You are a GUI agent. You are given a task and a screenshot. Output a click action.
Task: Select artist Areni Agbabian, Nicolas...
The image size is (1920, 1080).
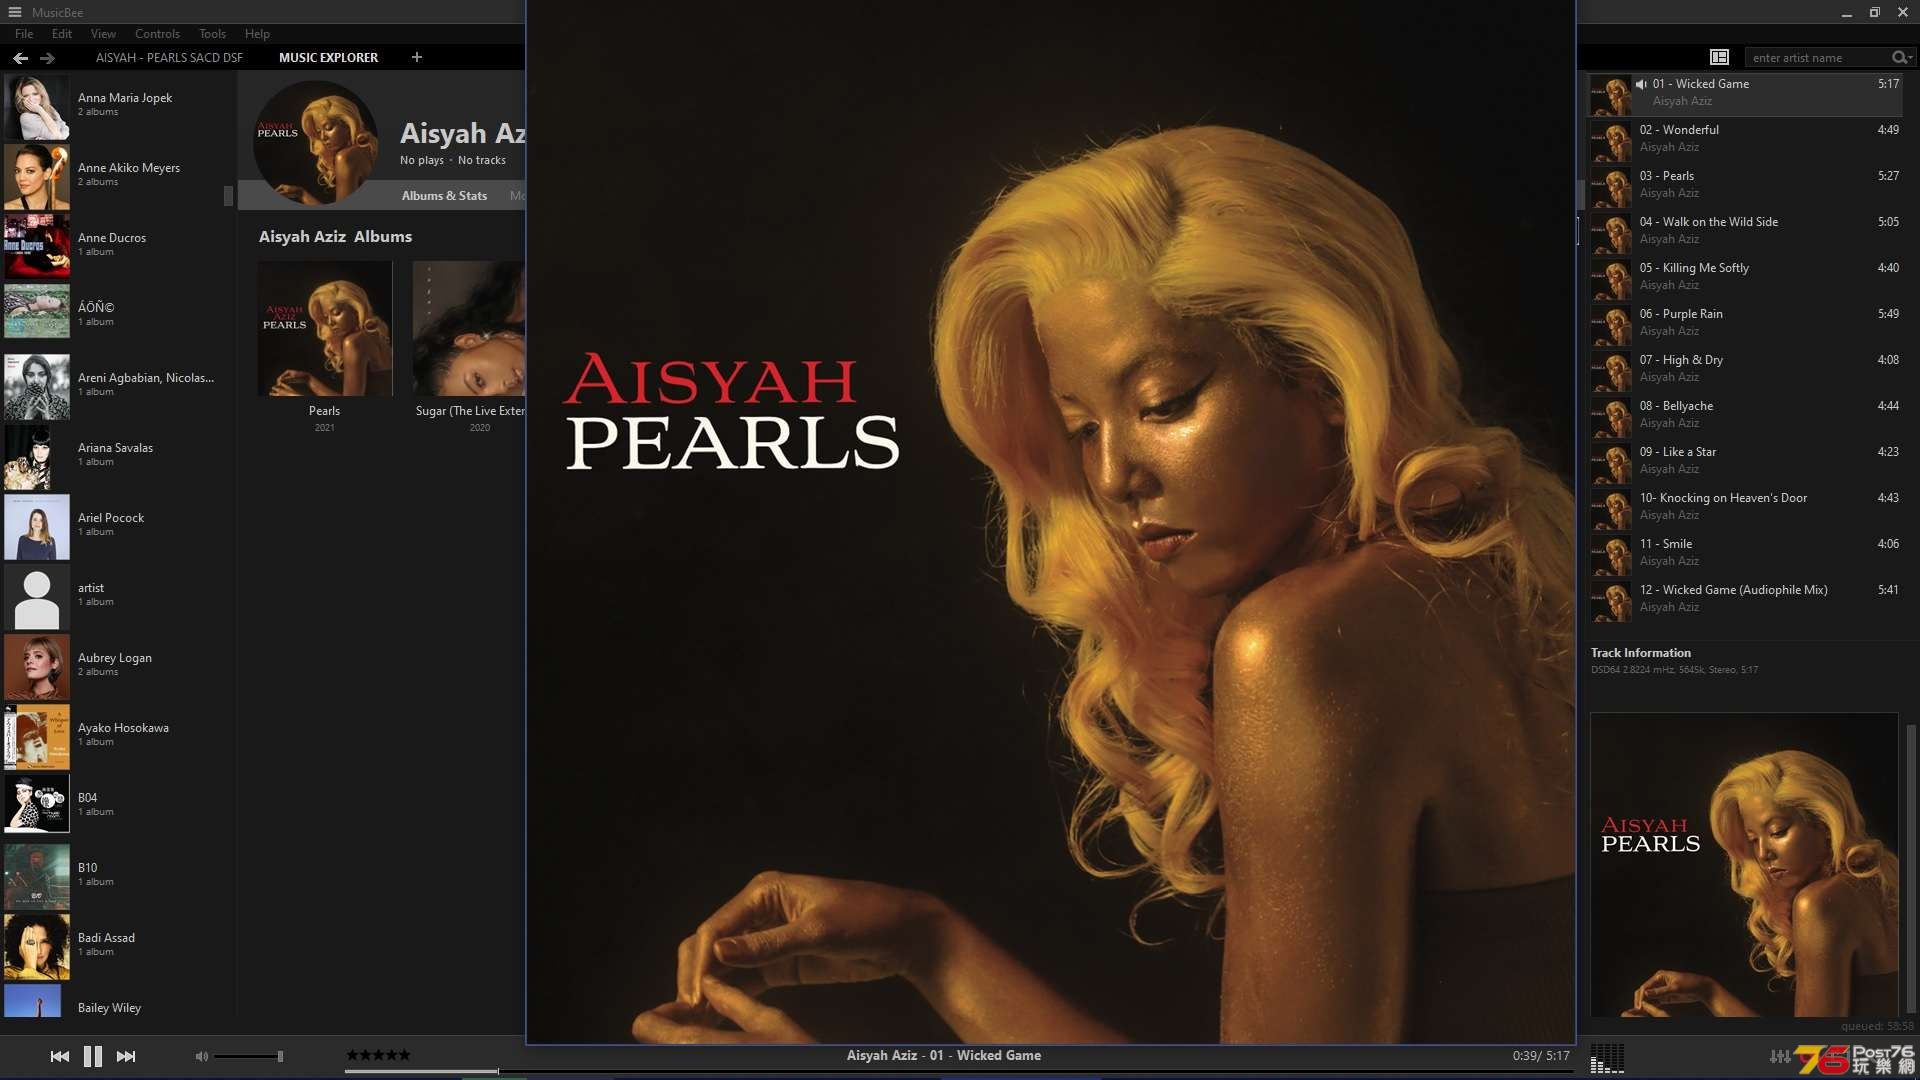pos(118,385)
